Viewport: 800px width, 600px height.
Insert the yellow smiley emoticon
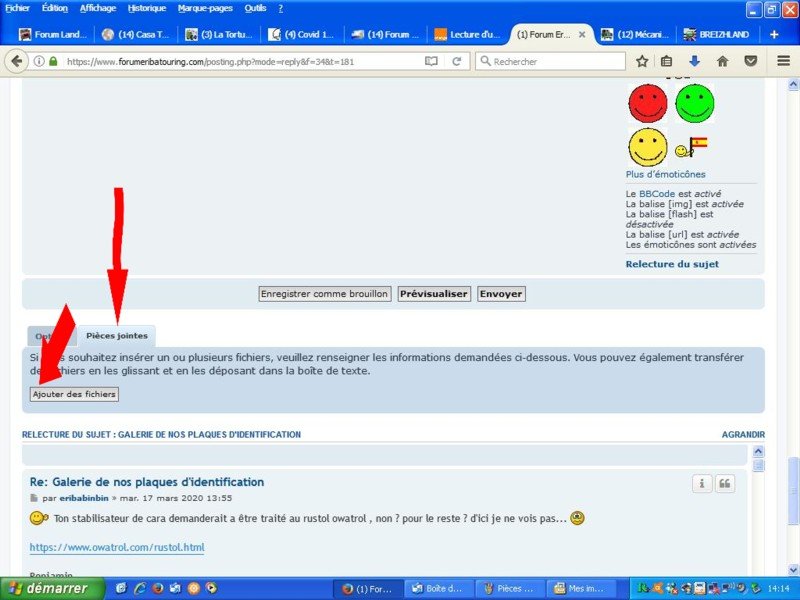(x=647, y=147)
